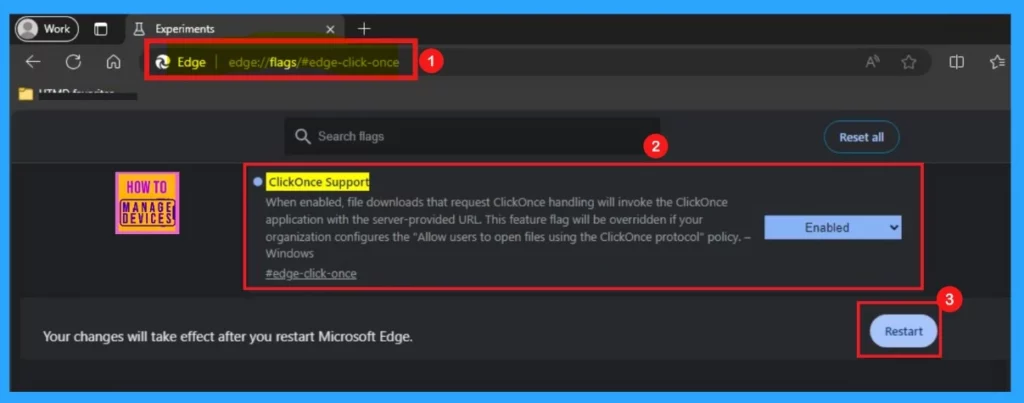Close the Experiments tab

(x=330, y=29)
